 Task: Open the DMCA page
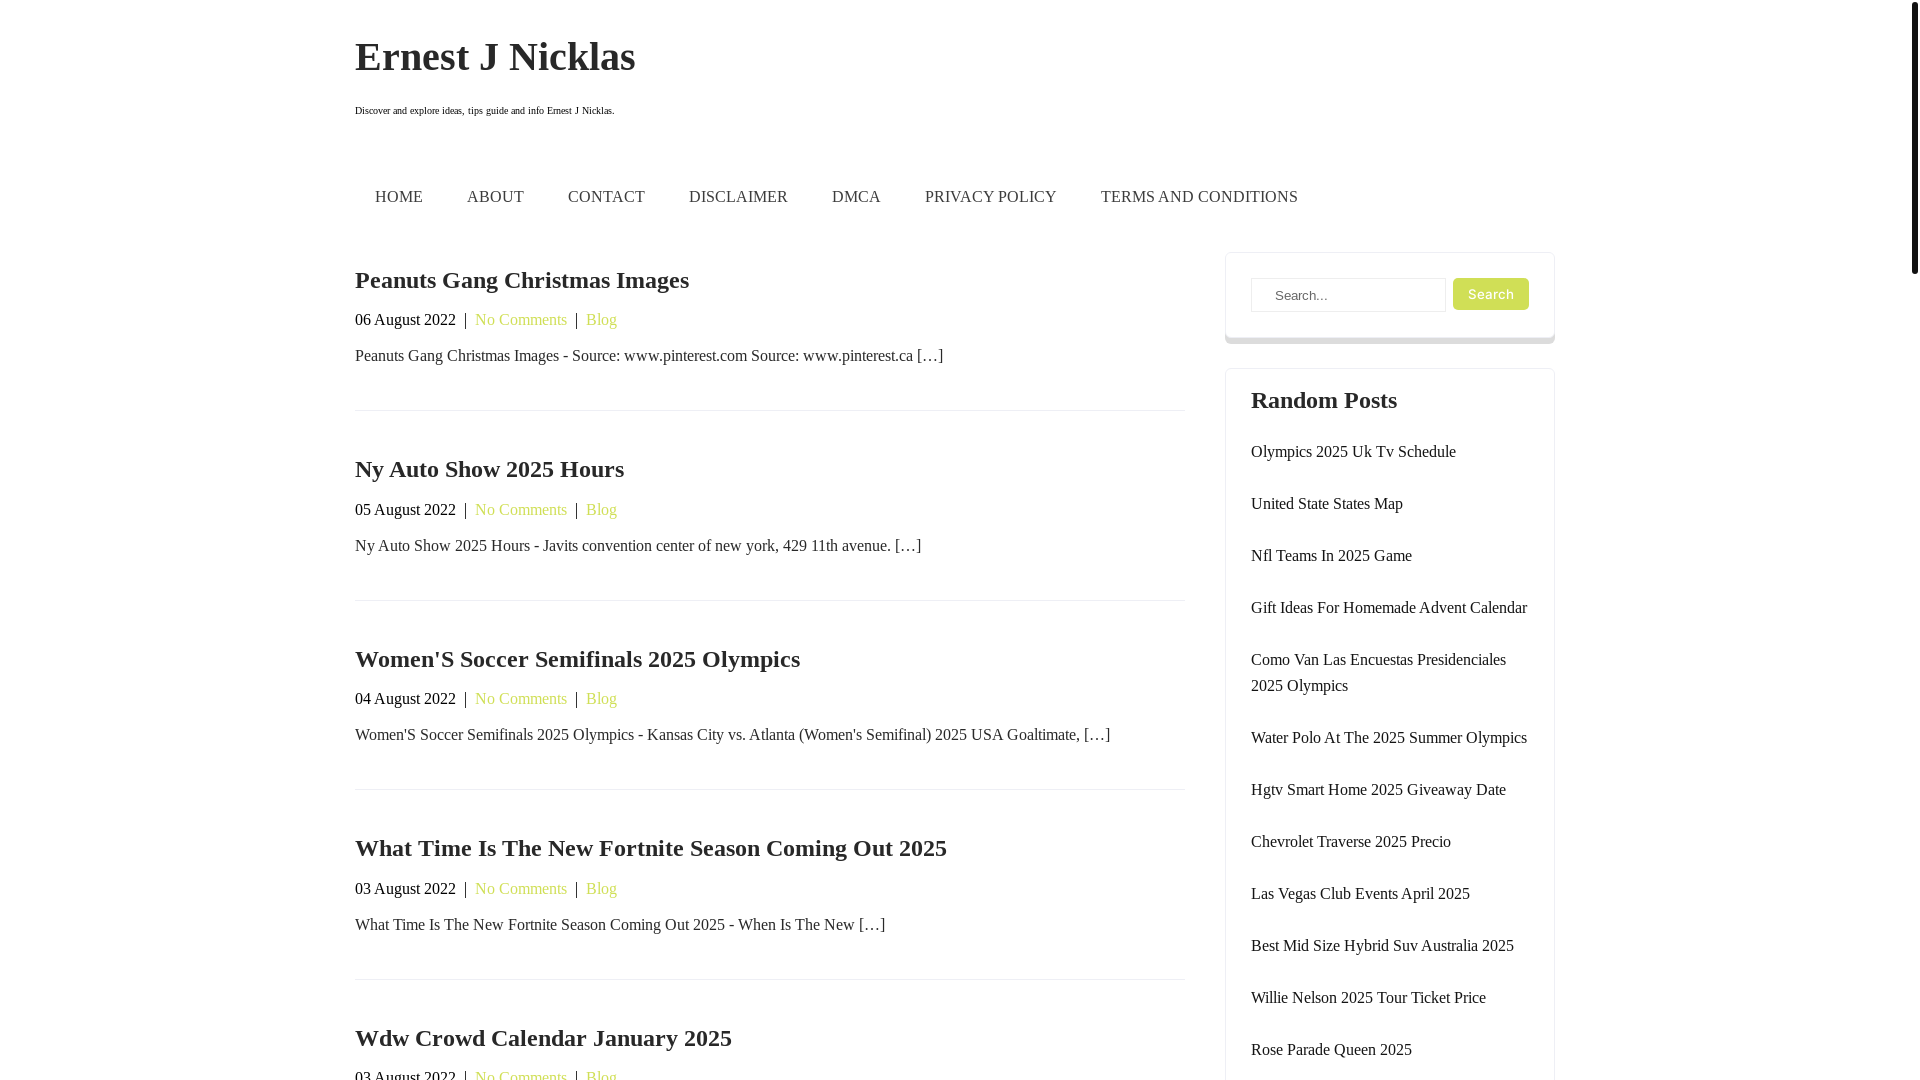tap(856, 197)
